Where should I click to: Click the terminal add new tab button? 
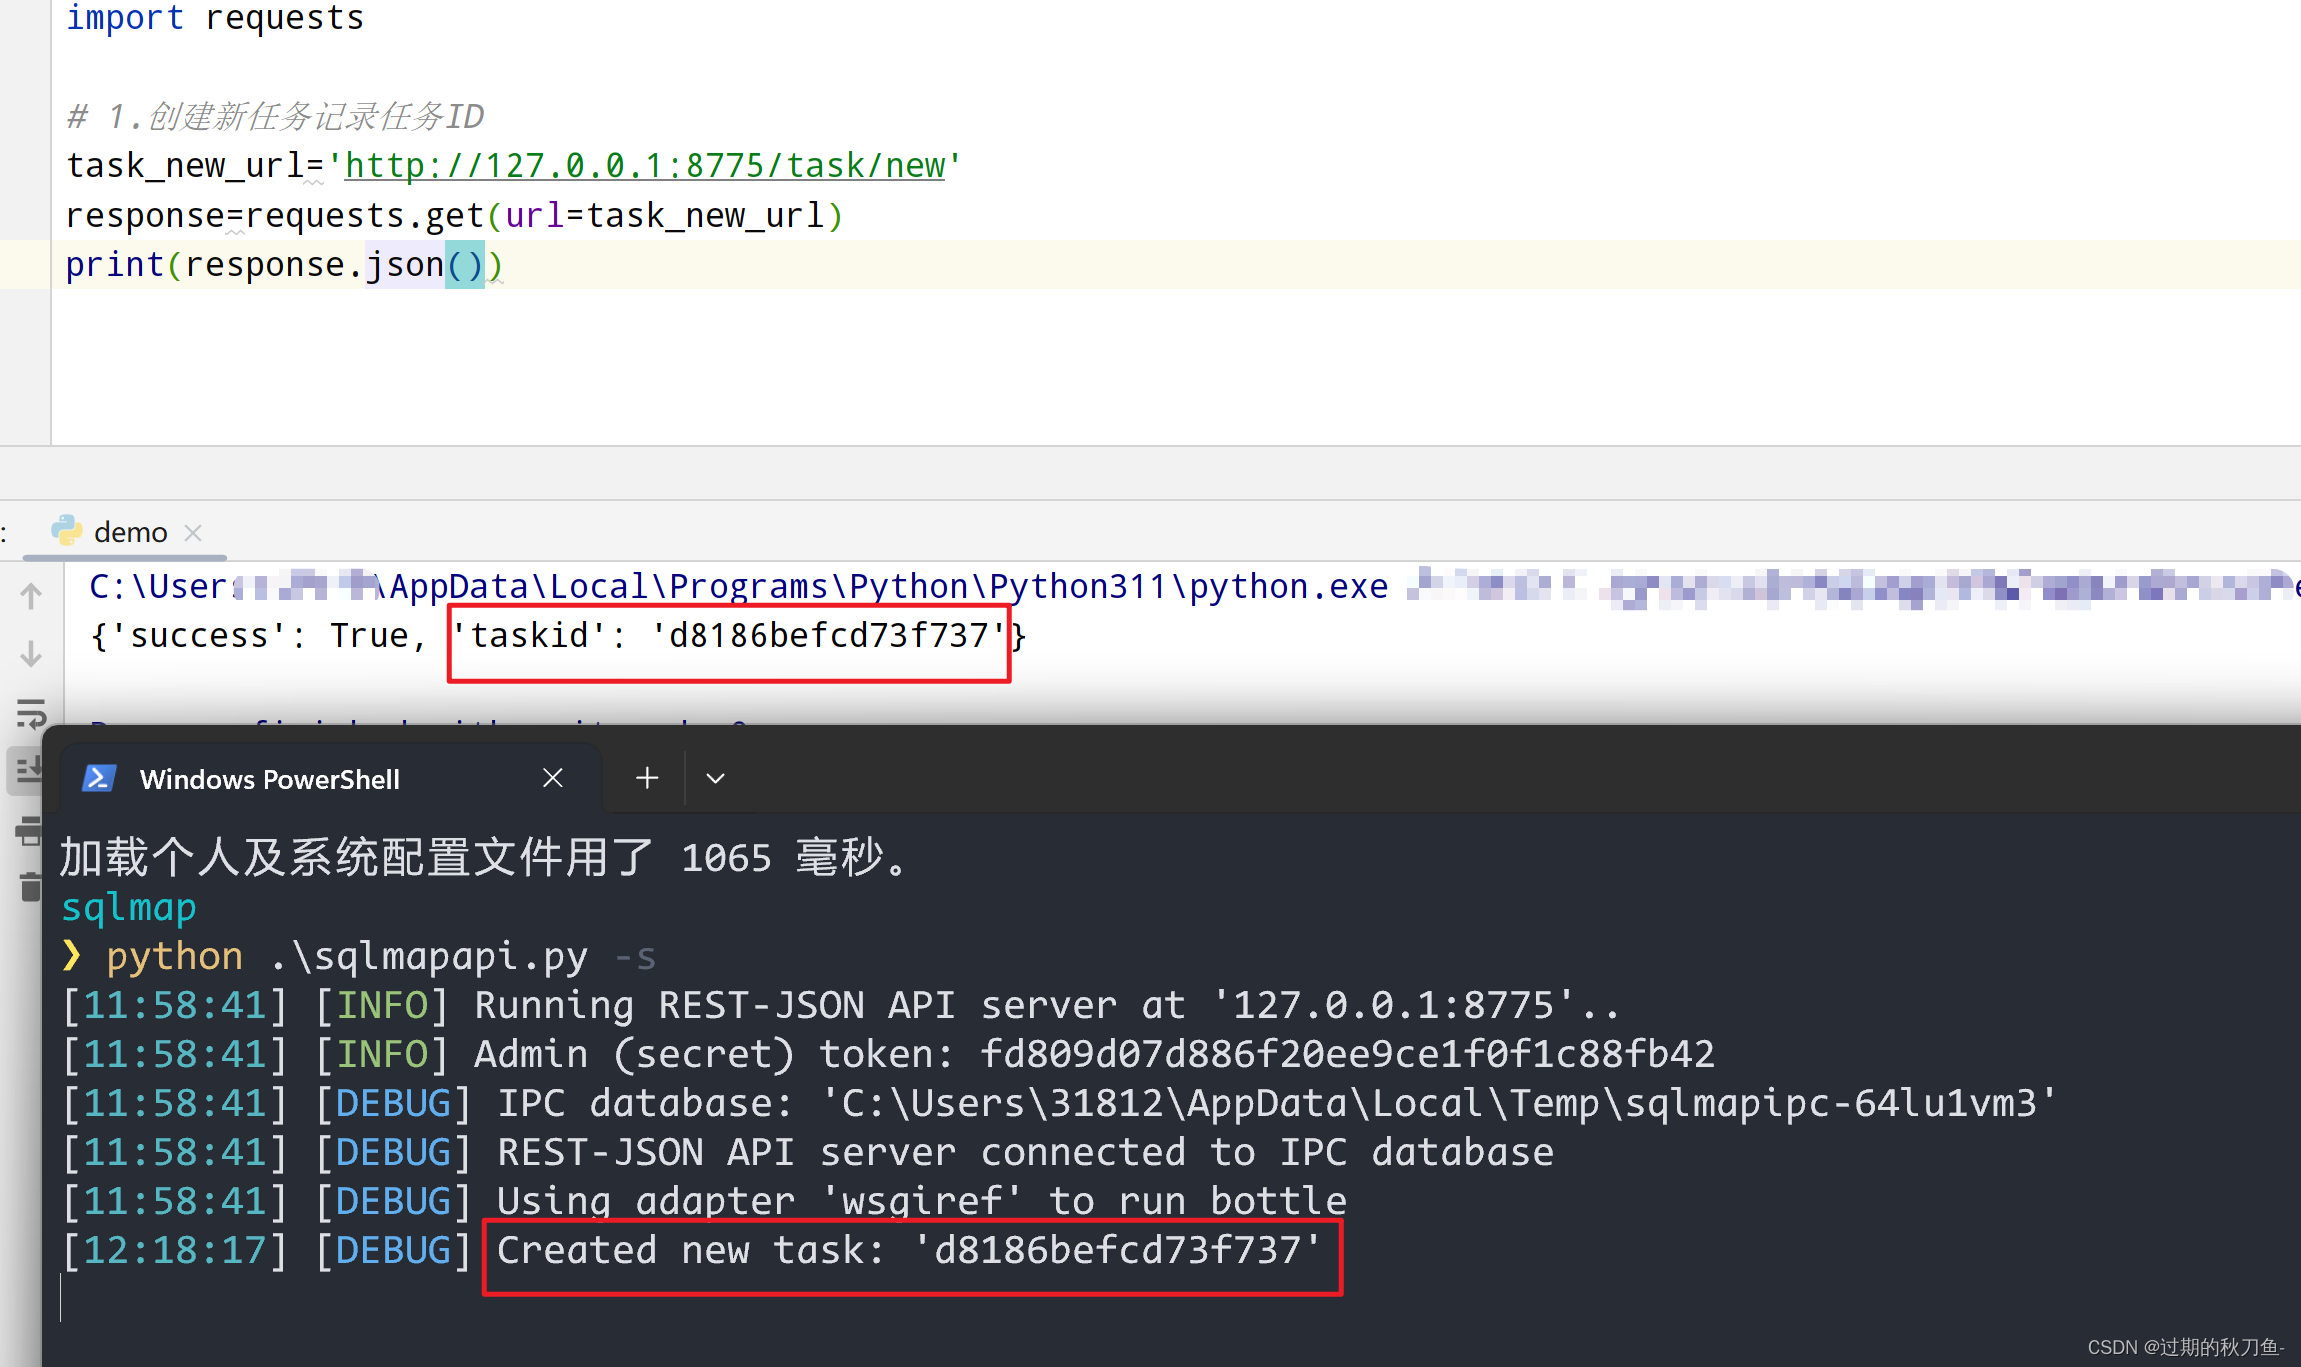point(646,776)
